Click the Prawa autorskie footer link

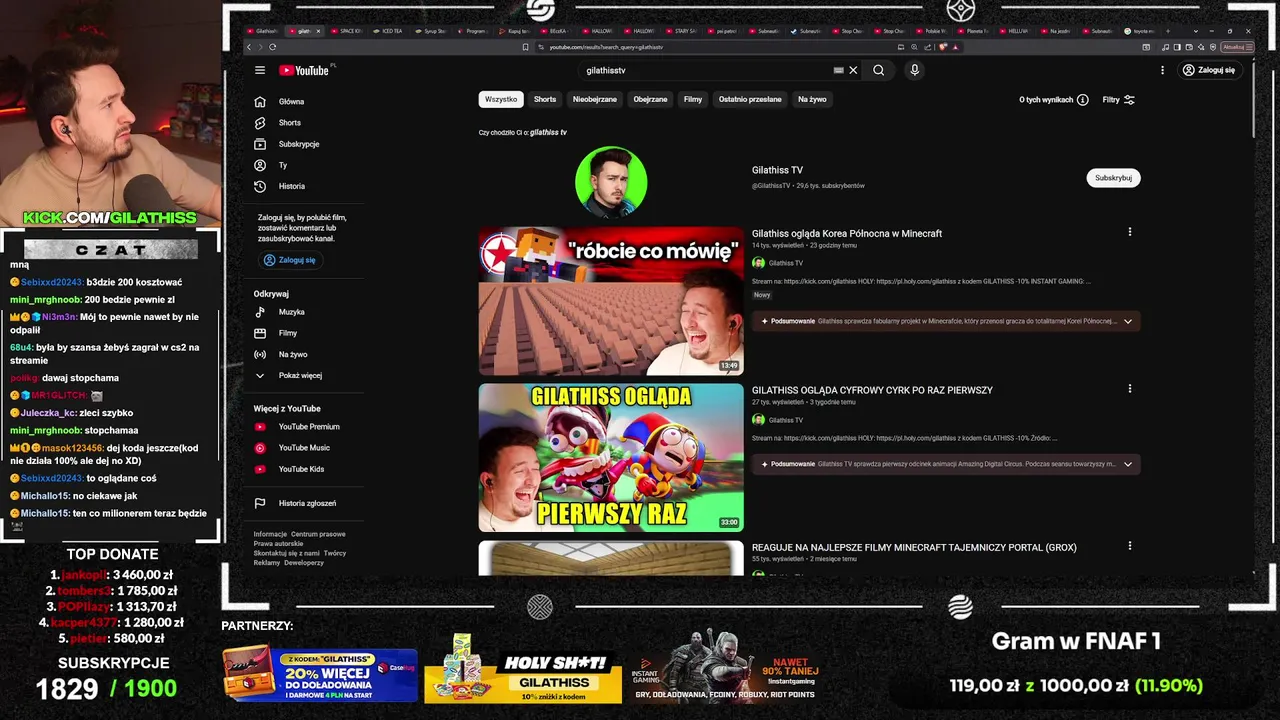[x=278, y=543]
